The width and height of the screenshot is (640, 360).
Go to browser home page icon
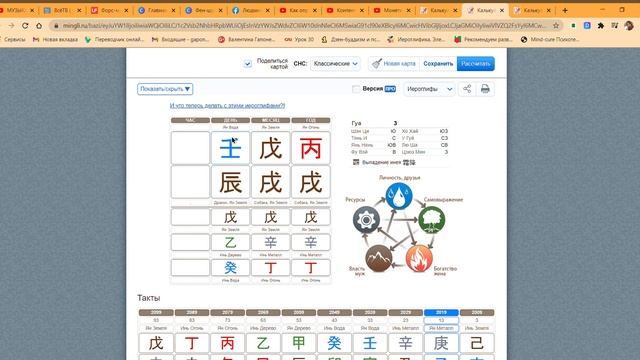point(39,26)
